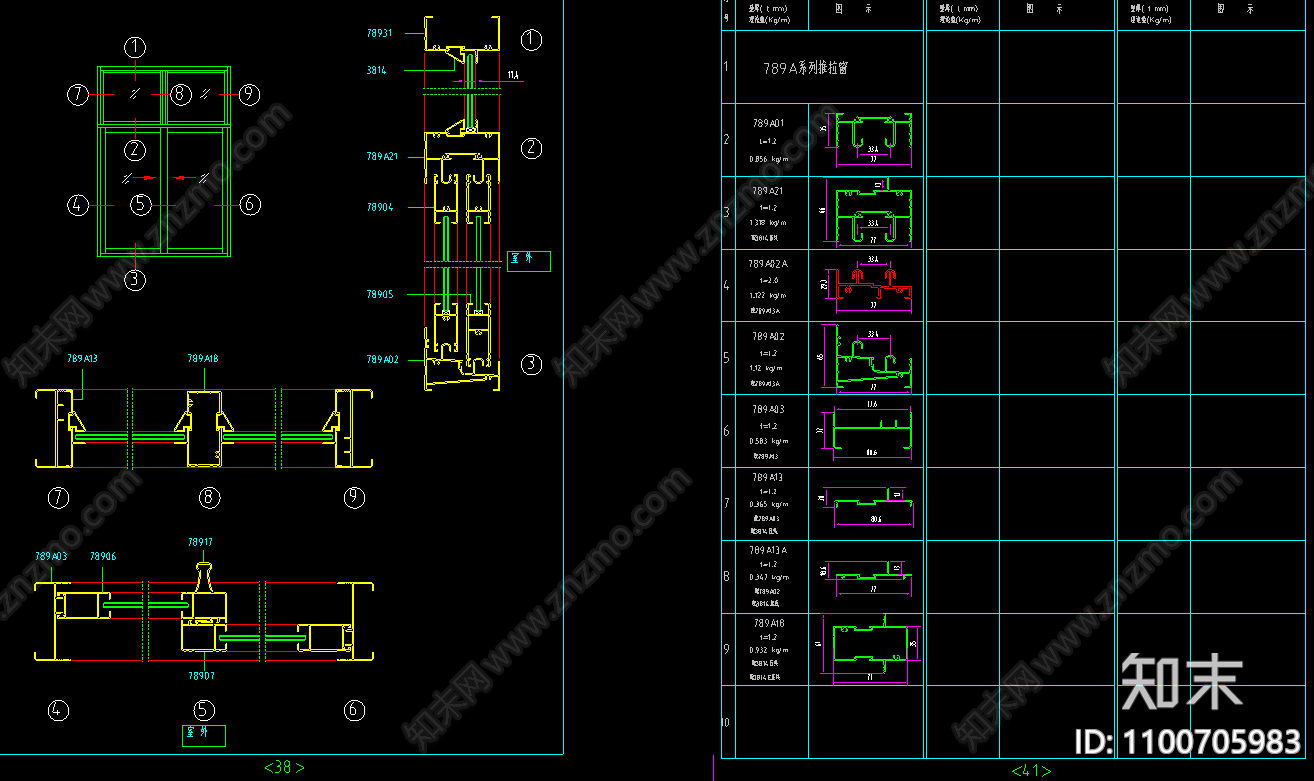Select the 0.932 kg/m weight value
The image size is (1314, 781).
pos(768,650)
